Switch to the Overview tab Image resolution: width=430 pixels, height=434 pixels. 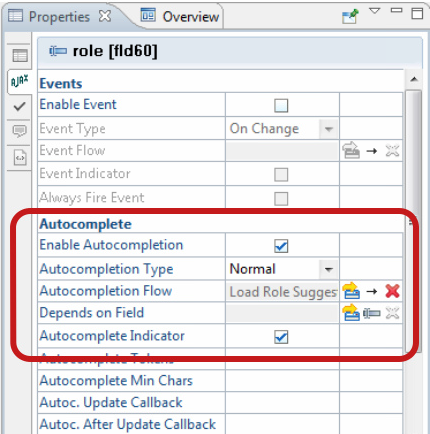[180, 16]
